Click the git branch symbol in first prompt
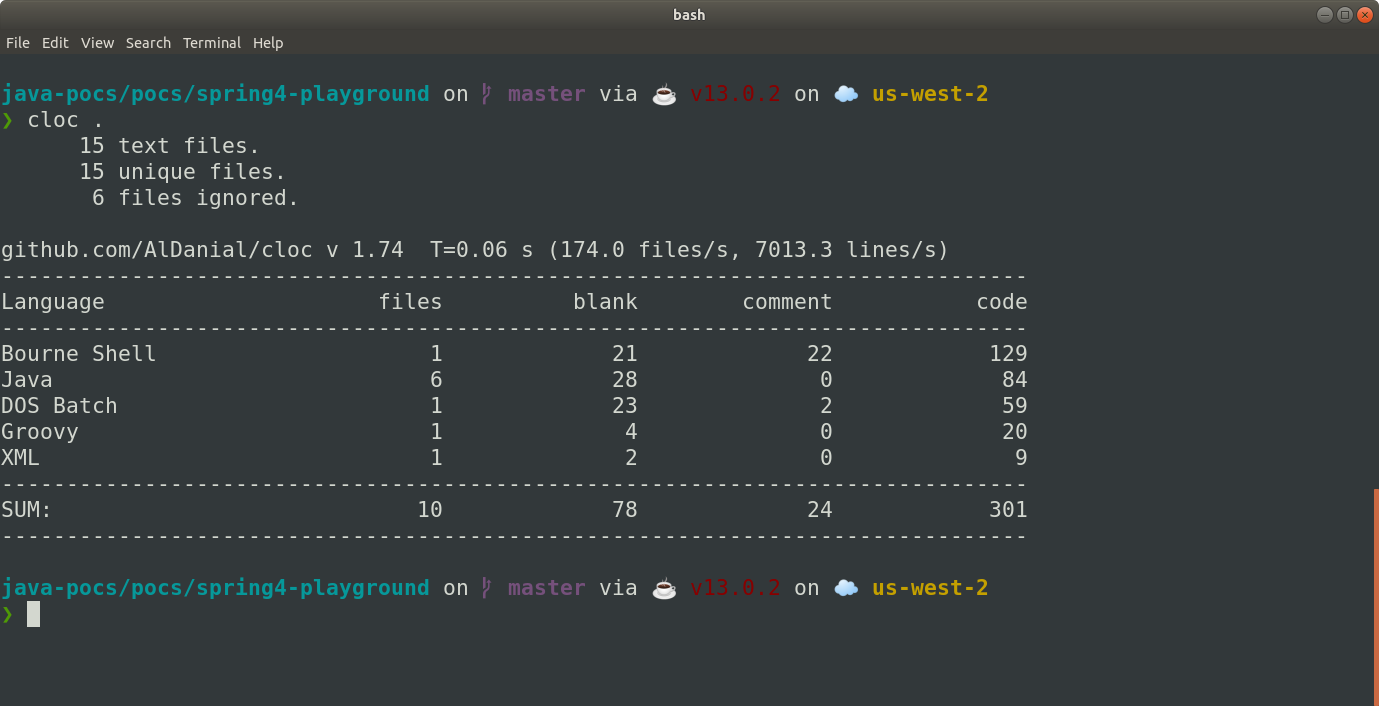1379x706 pixels. coord(487,94)
